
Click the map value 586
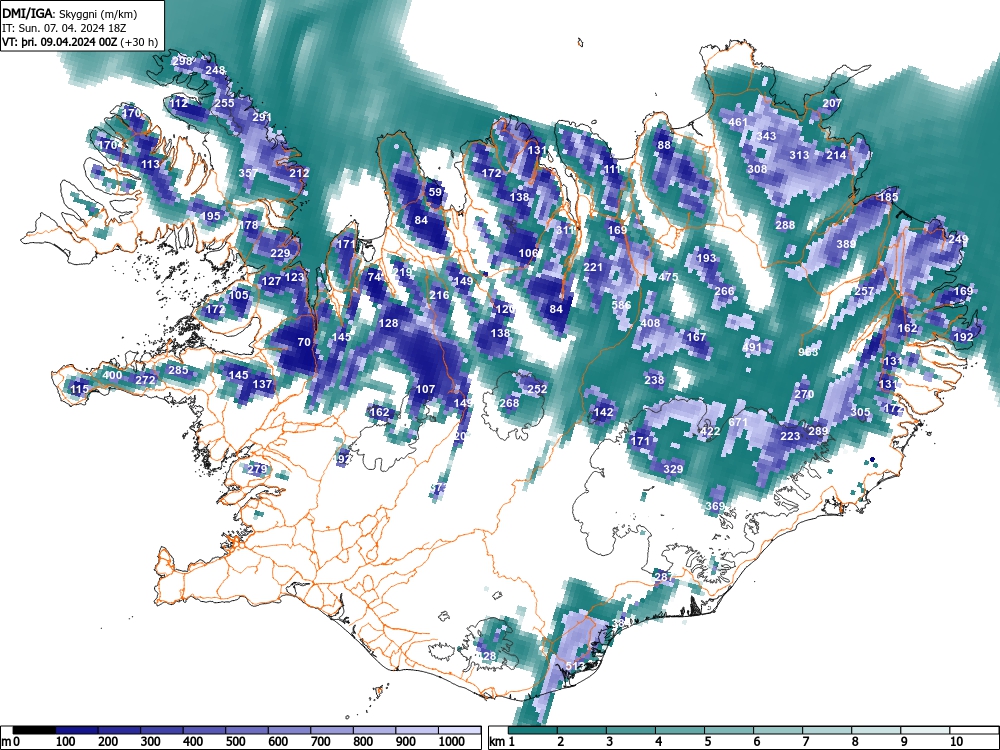tap(621, 305)
